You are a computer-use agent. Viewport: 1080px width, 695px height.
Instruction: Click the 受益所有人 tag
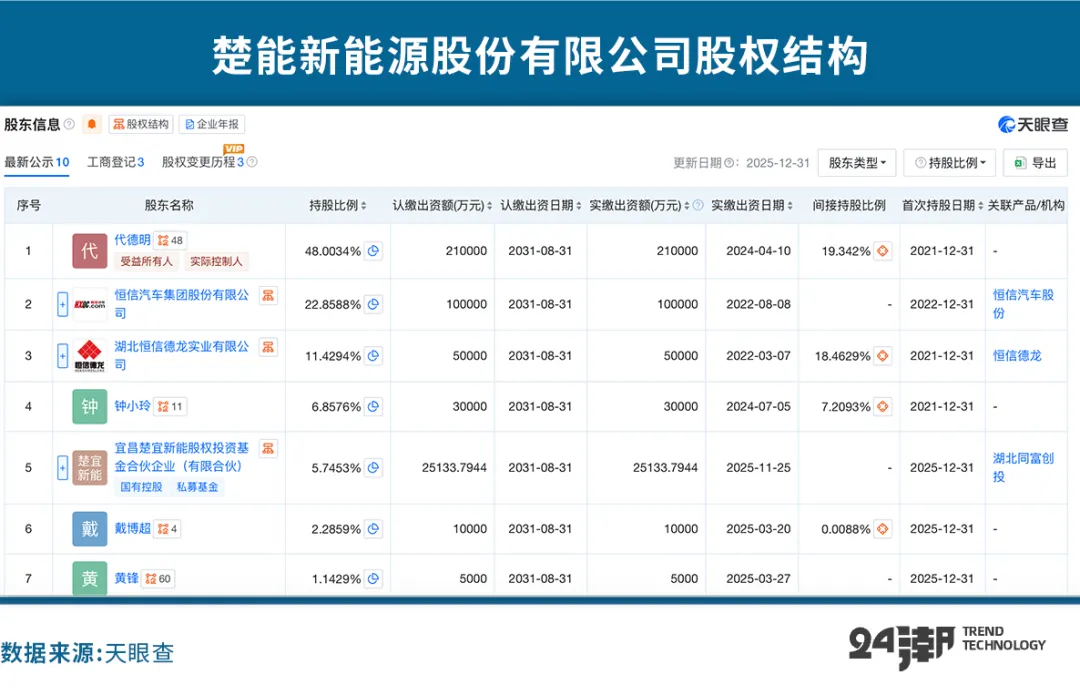(x=147, y=261)
